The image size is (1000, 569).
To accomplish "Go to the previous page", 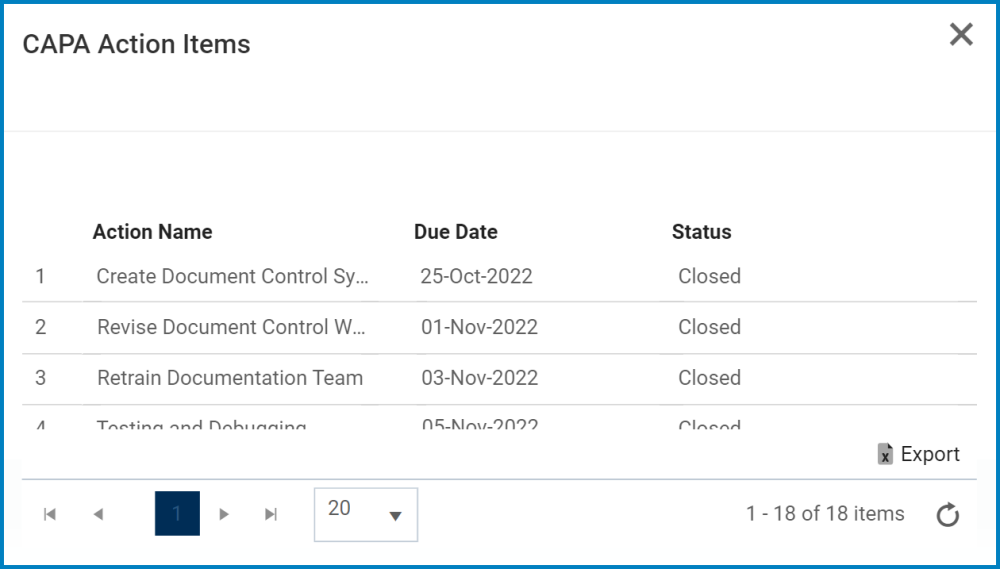I will (98, 514).
